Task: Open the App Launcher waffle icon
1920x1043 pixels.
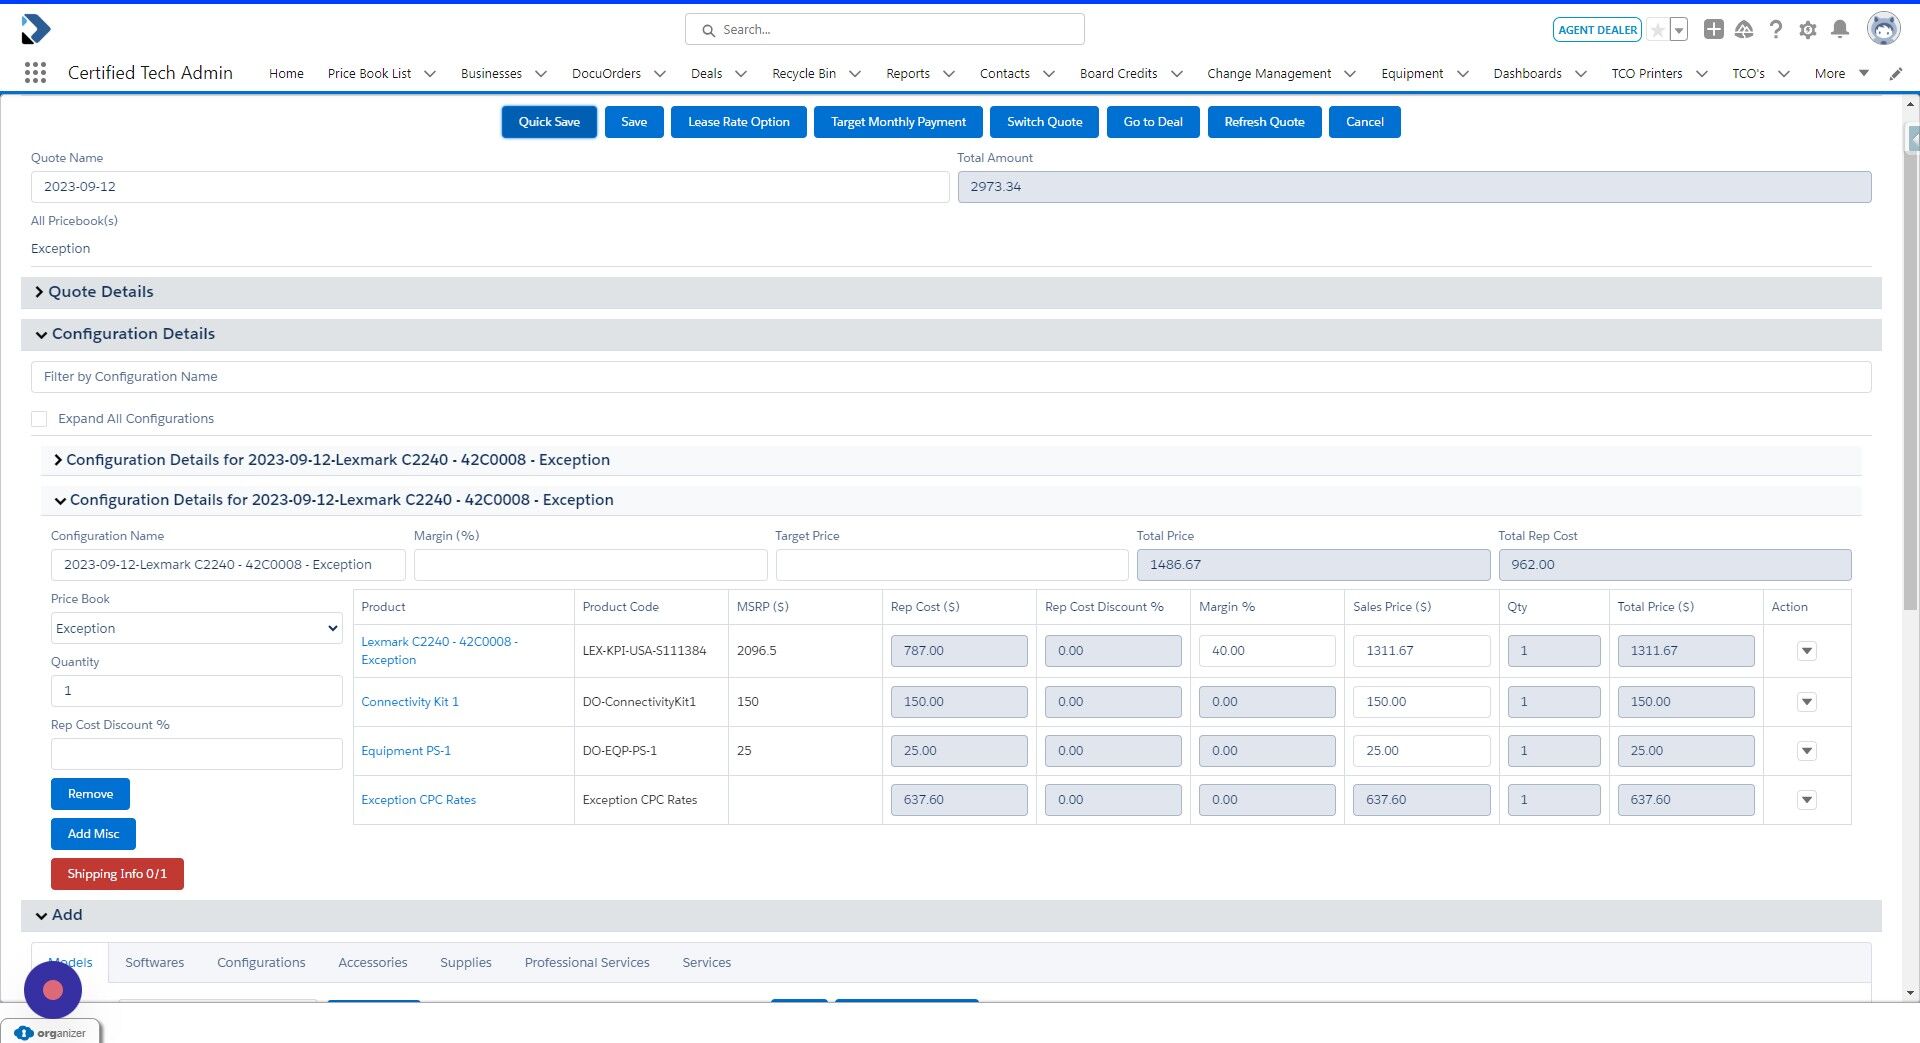Action: point(36,72)
